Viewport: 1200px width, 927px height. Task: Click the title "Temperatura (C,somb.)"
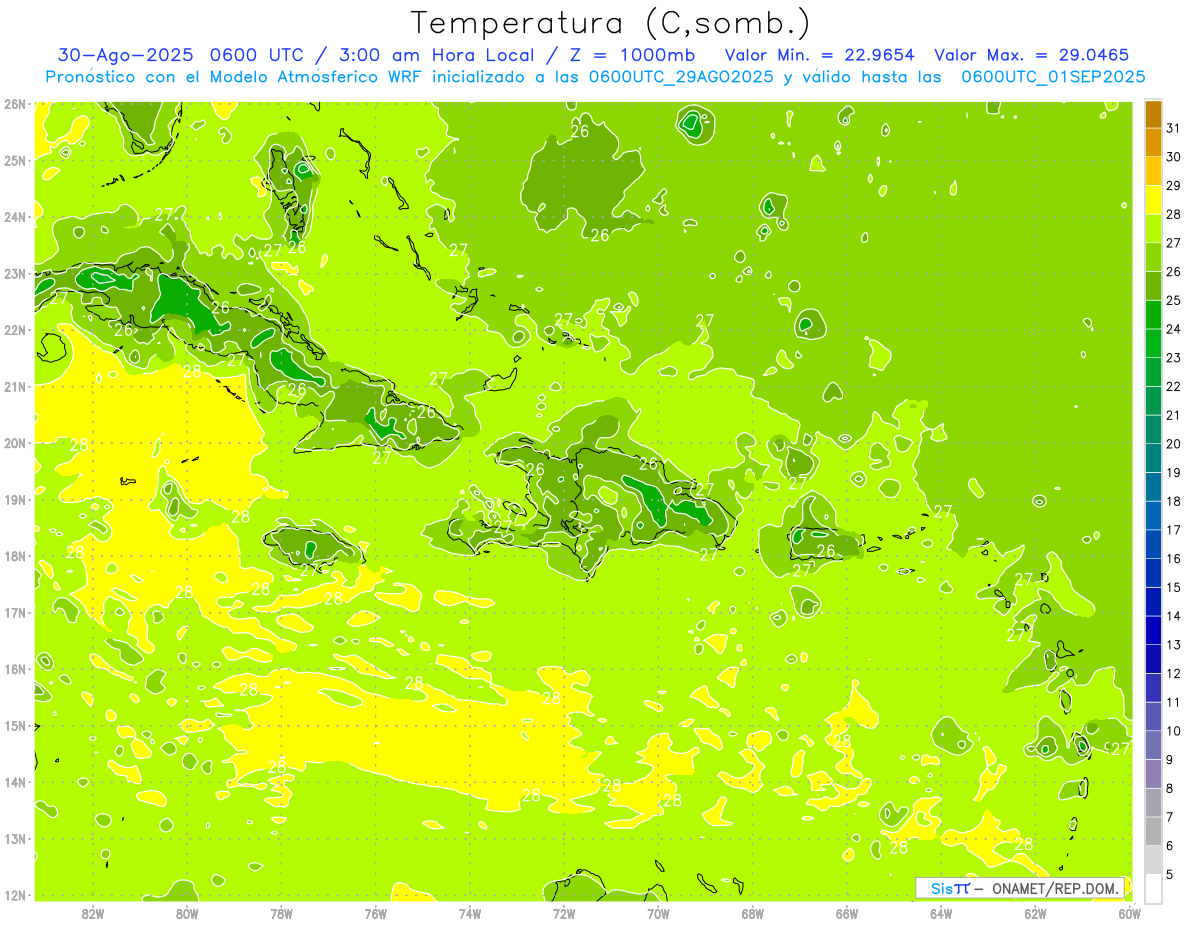coord(612,23)
